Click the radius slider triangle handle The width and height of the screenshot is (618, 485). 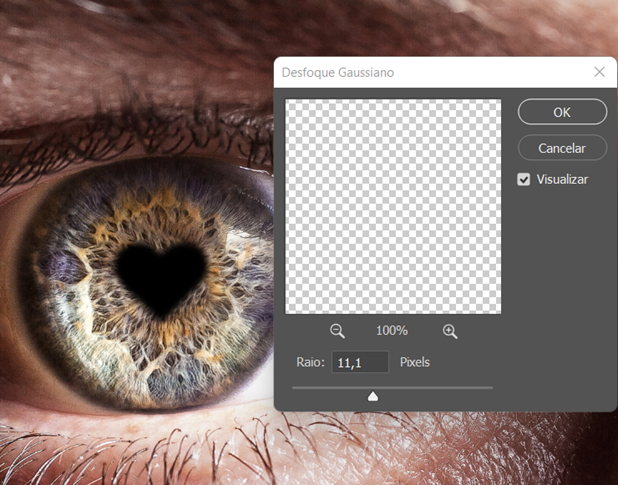click(x=373, y=396)
